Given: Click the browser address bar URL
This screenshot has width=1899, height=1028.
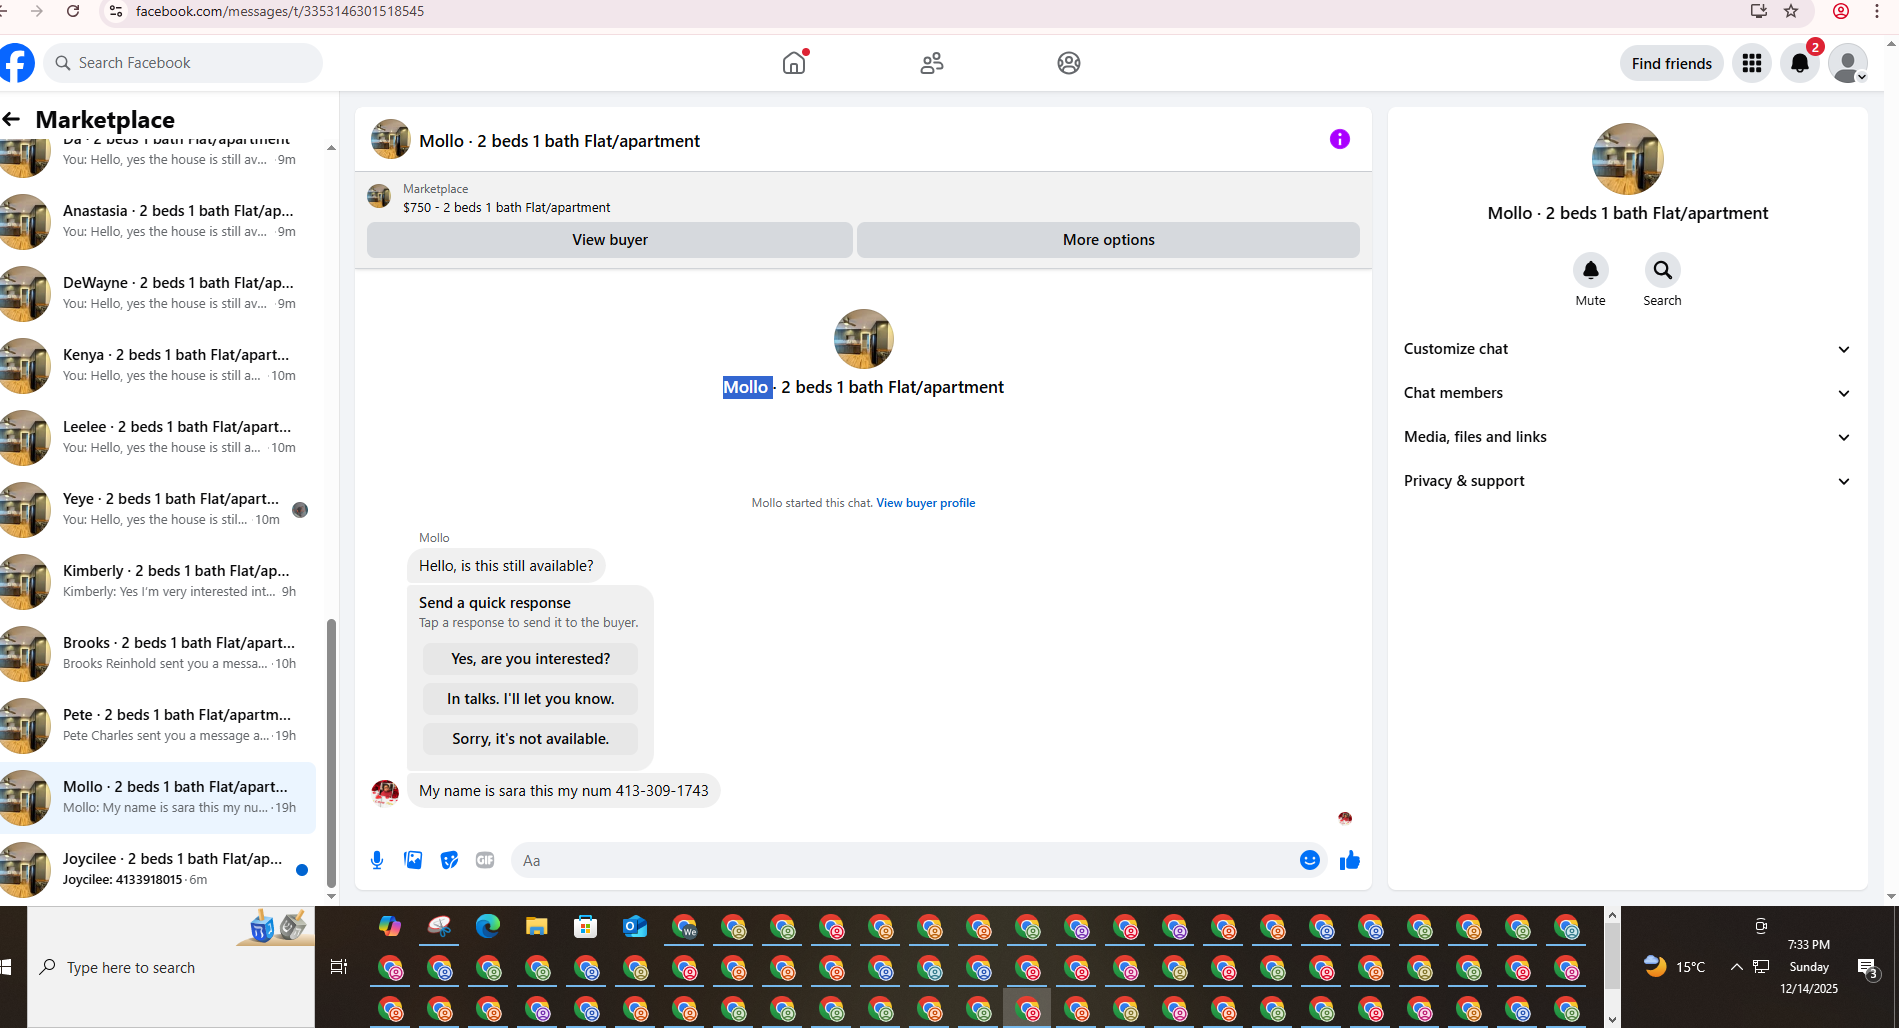Looking at the screenshot, I should coord(280,11).
